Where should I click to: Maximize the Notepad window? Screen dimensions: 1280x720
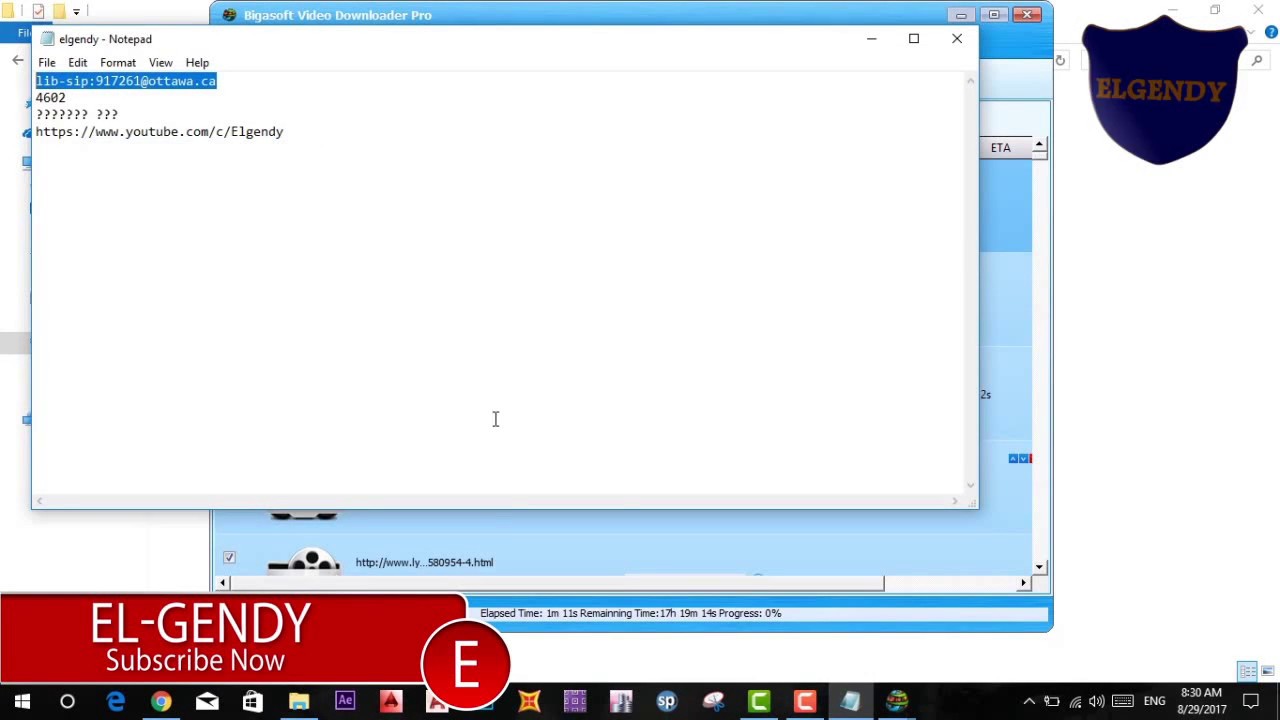click(913, 38)
